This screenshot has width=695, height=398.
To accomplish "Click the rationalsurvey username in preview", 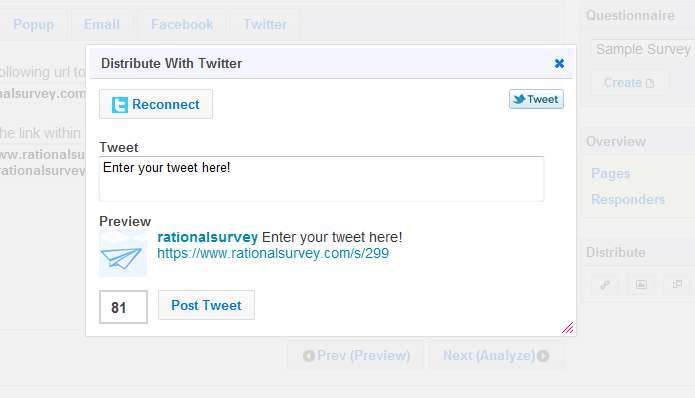I will click(207, 237).
